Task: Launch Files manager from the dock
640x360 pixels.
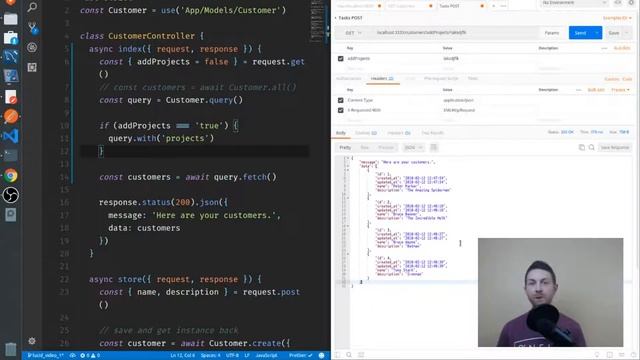Action: coord(11,18)
